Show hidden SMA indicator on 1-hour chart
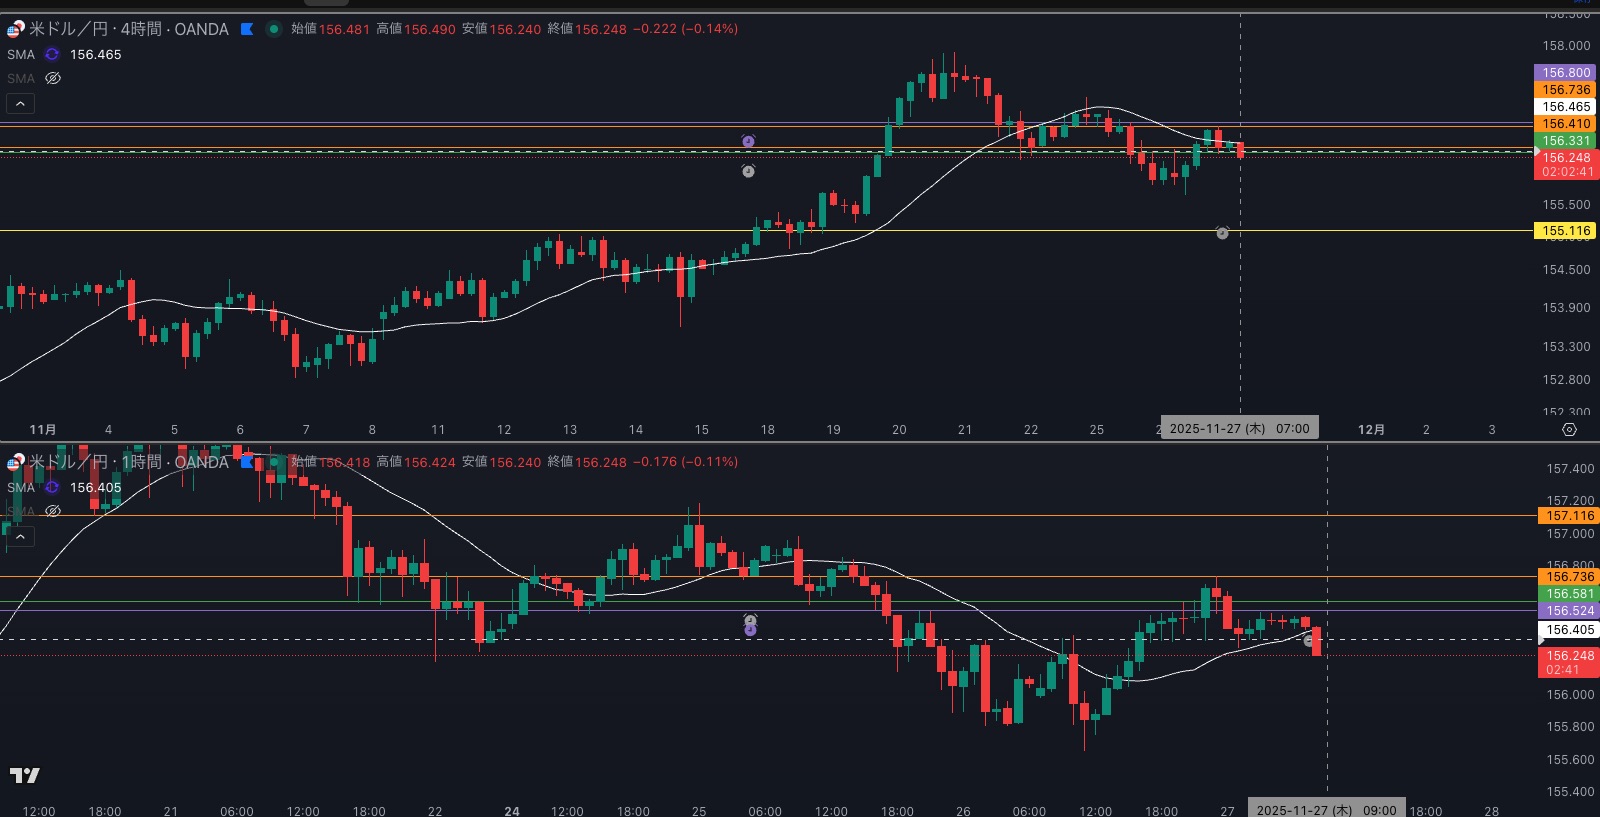 53,511
